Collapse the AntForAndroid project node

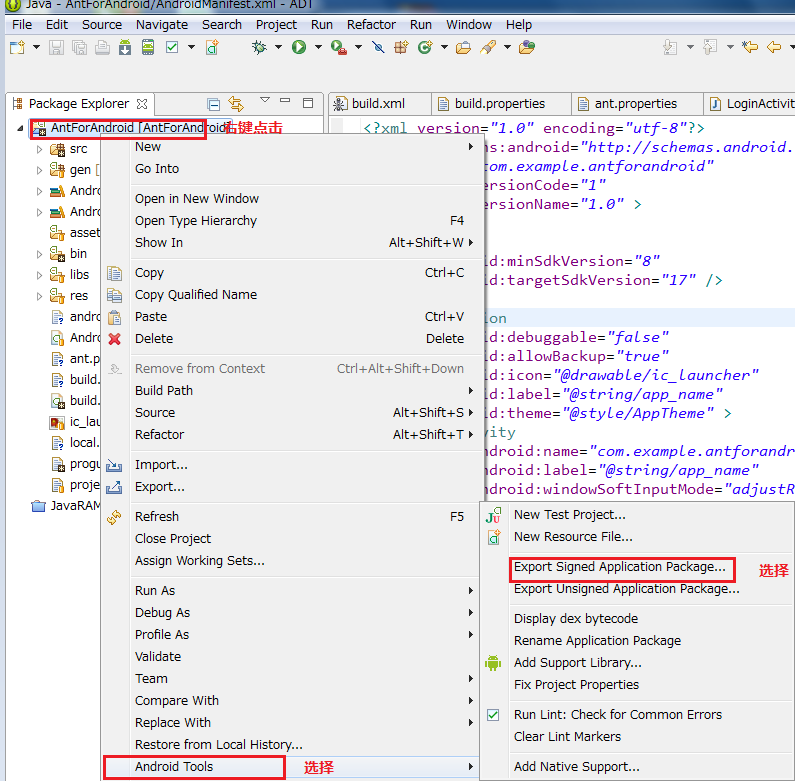[x=20, y=128]
